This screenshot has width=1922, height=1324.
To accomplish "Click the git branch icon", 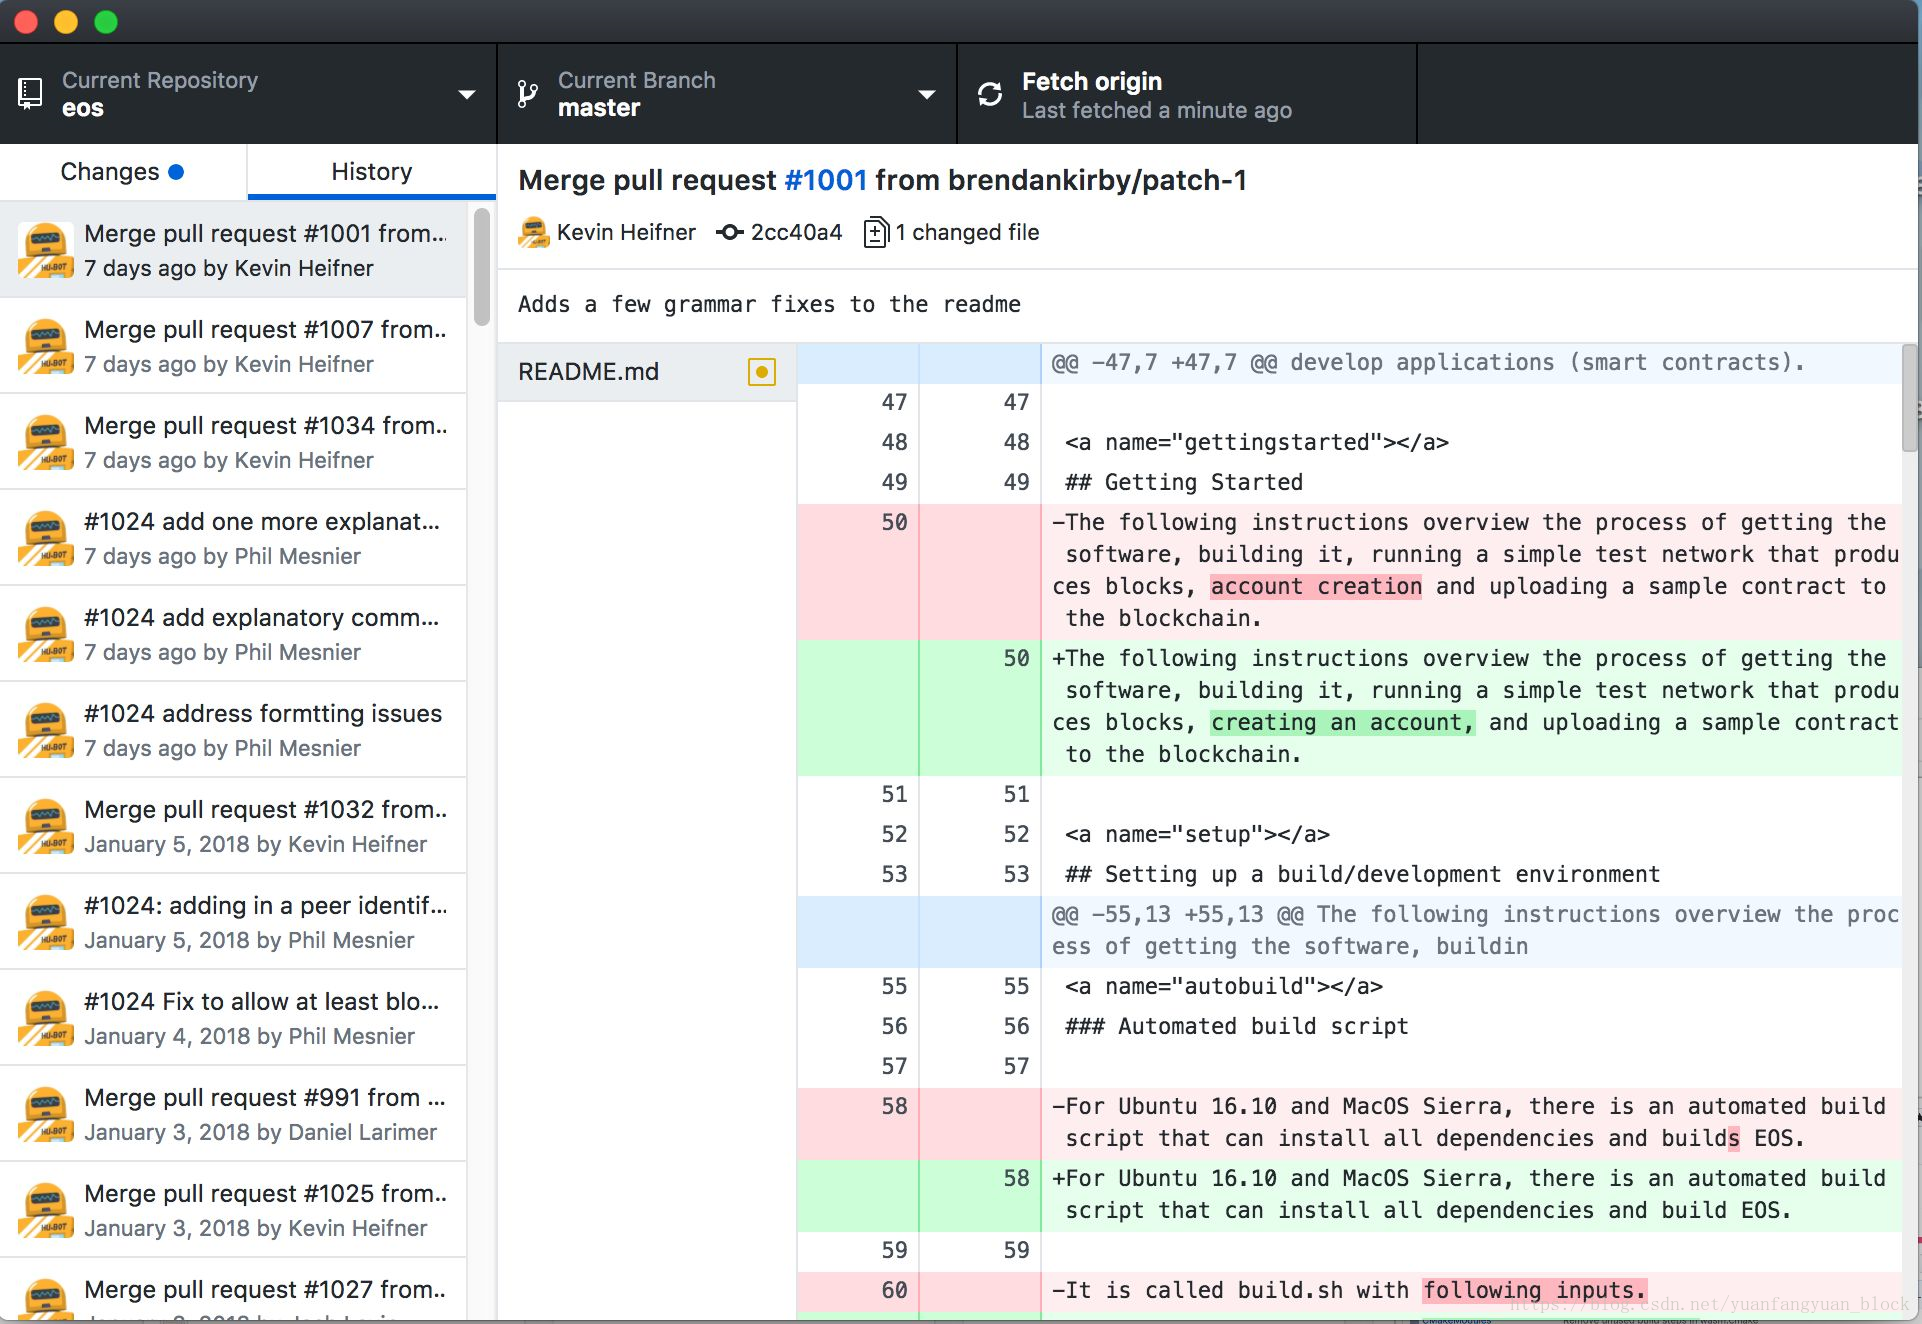I will 527,94.
